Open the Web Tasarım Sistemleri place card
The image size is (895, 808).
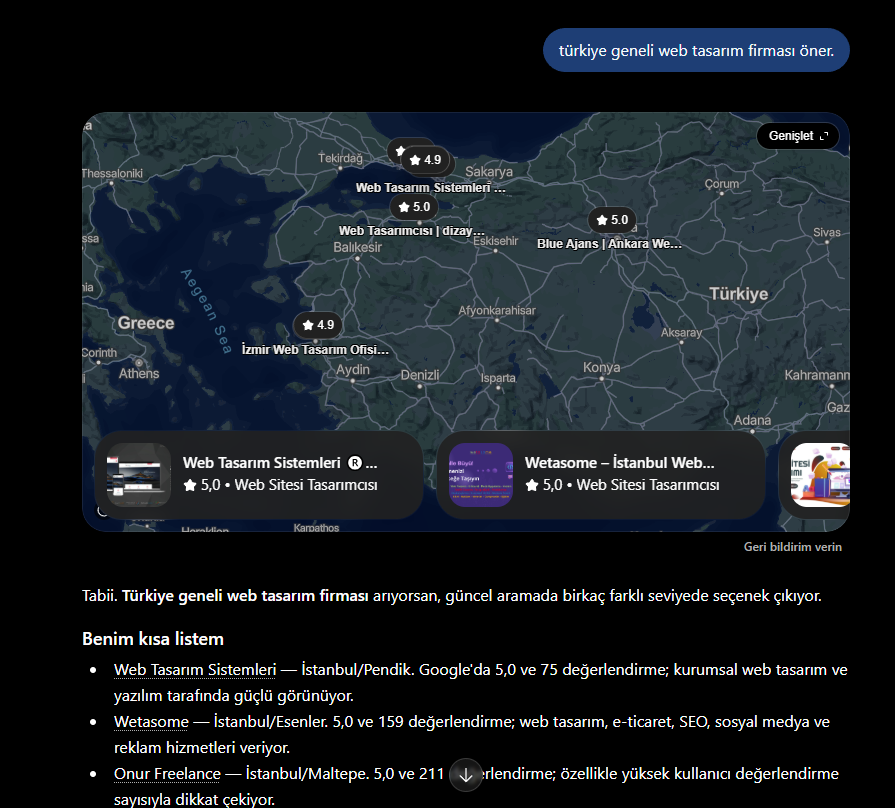point(259,475)
